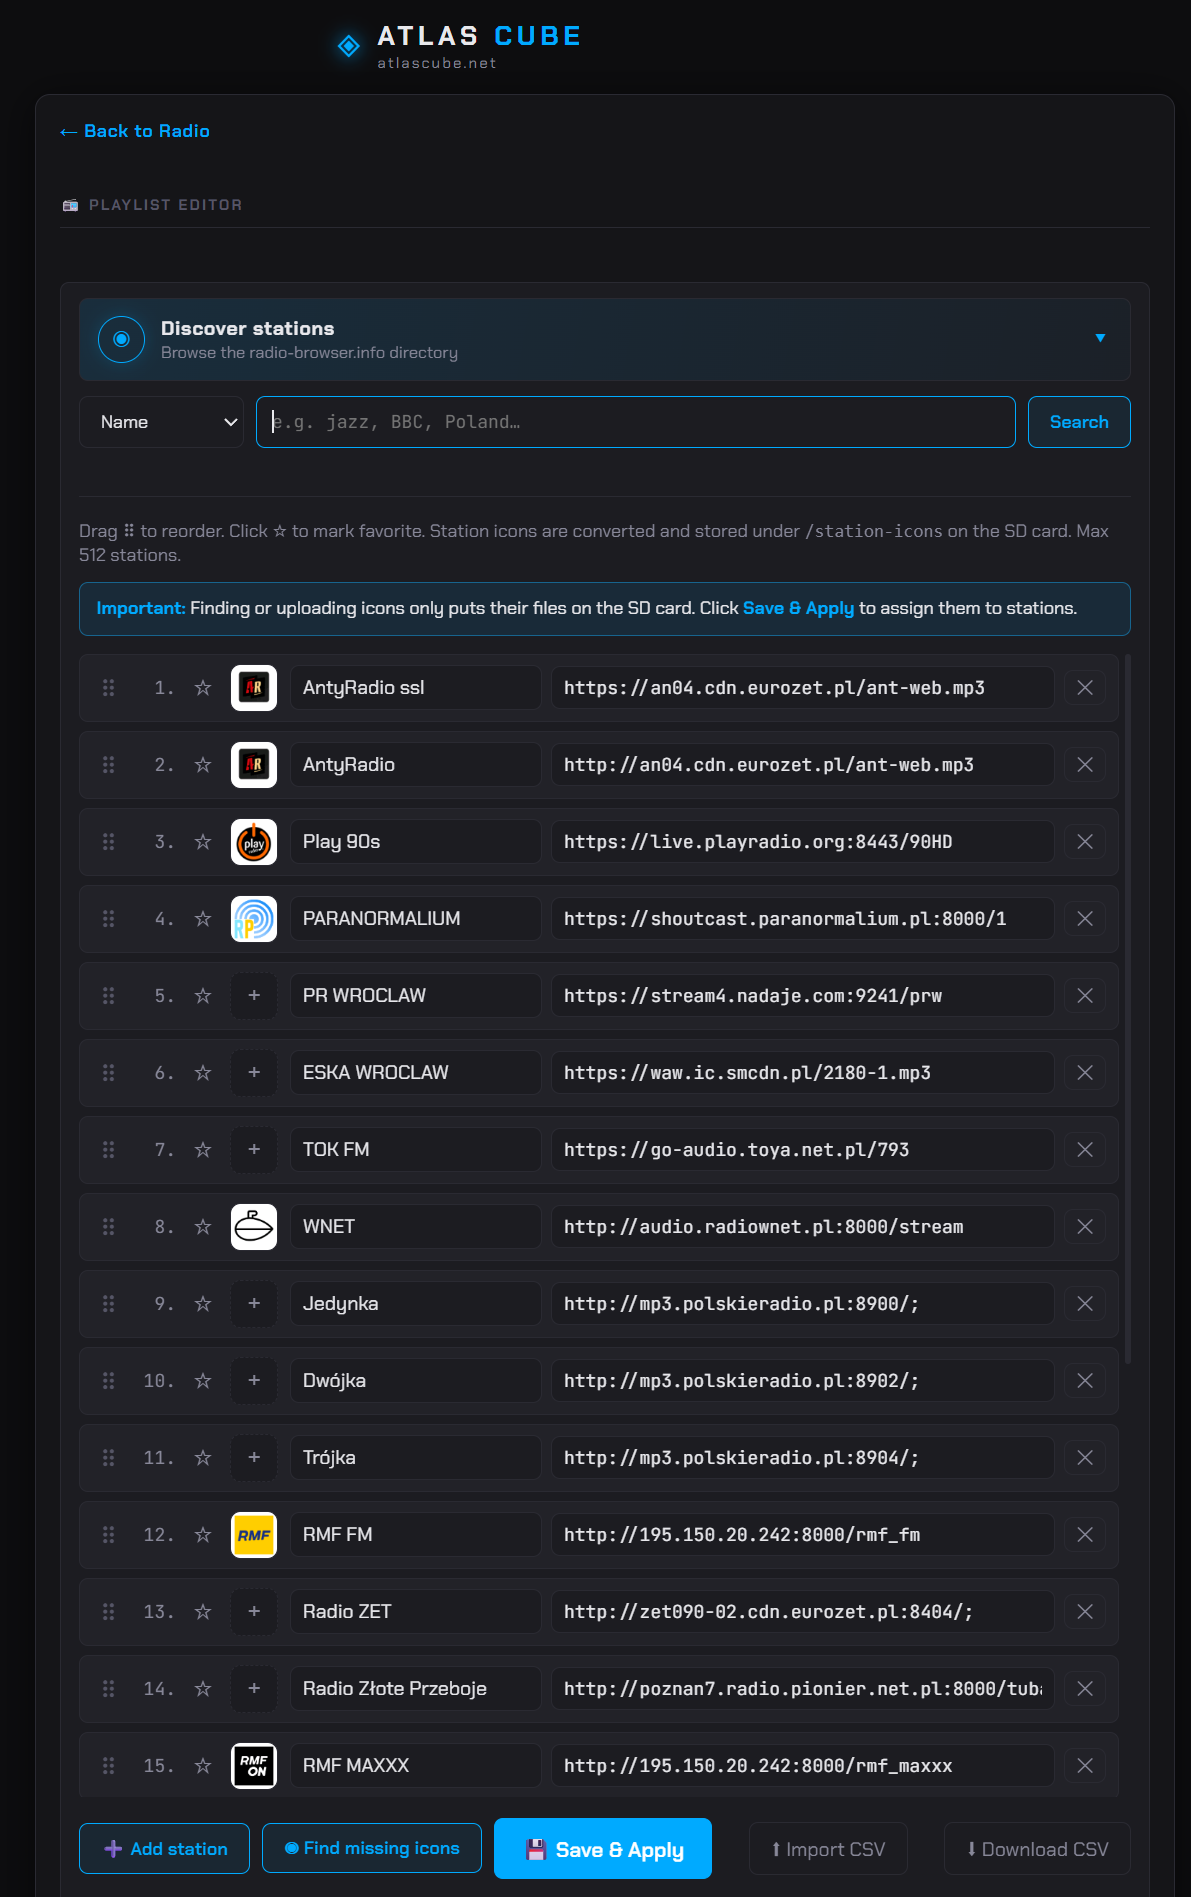
Task: Mark Dwójka as favorite
Action: pyautogui.click(x=203, y=1381)
